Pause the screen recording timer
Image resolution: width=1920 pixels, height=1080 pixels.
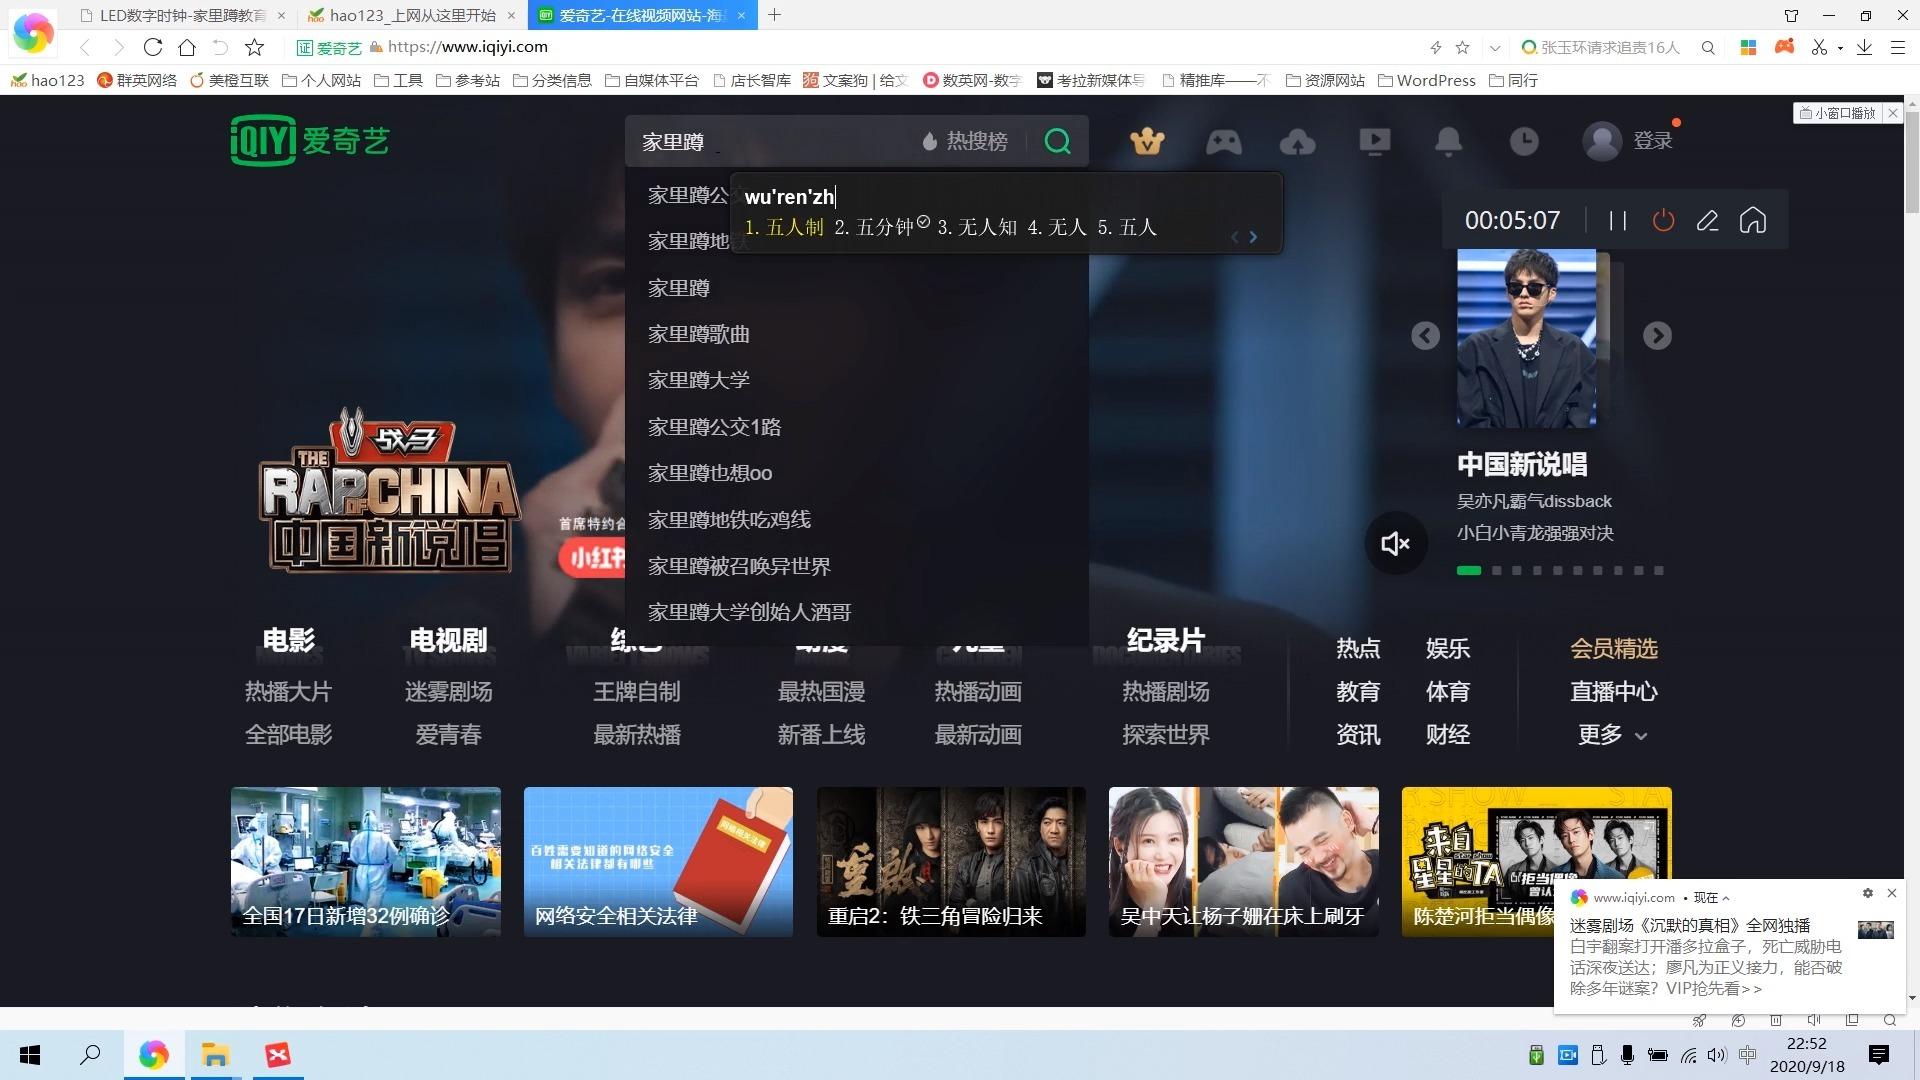pos(1617,221)
